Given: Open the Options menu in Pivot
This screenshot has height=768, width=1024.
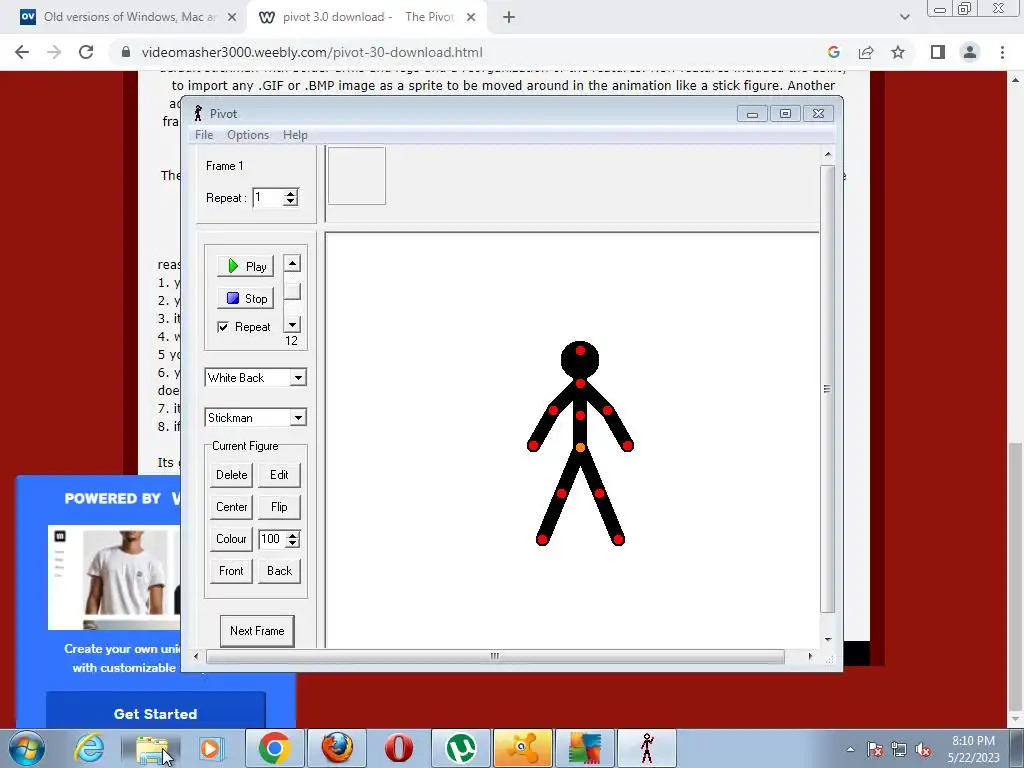Looking at the screenshot, I should coord(248,135).
